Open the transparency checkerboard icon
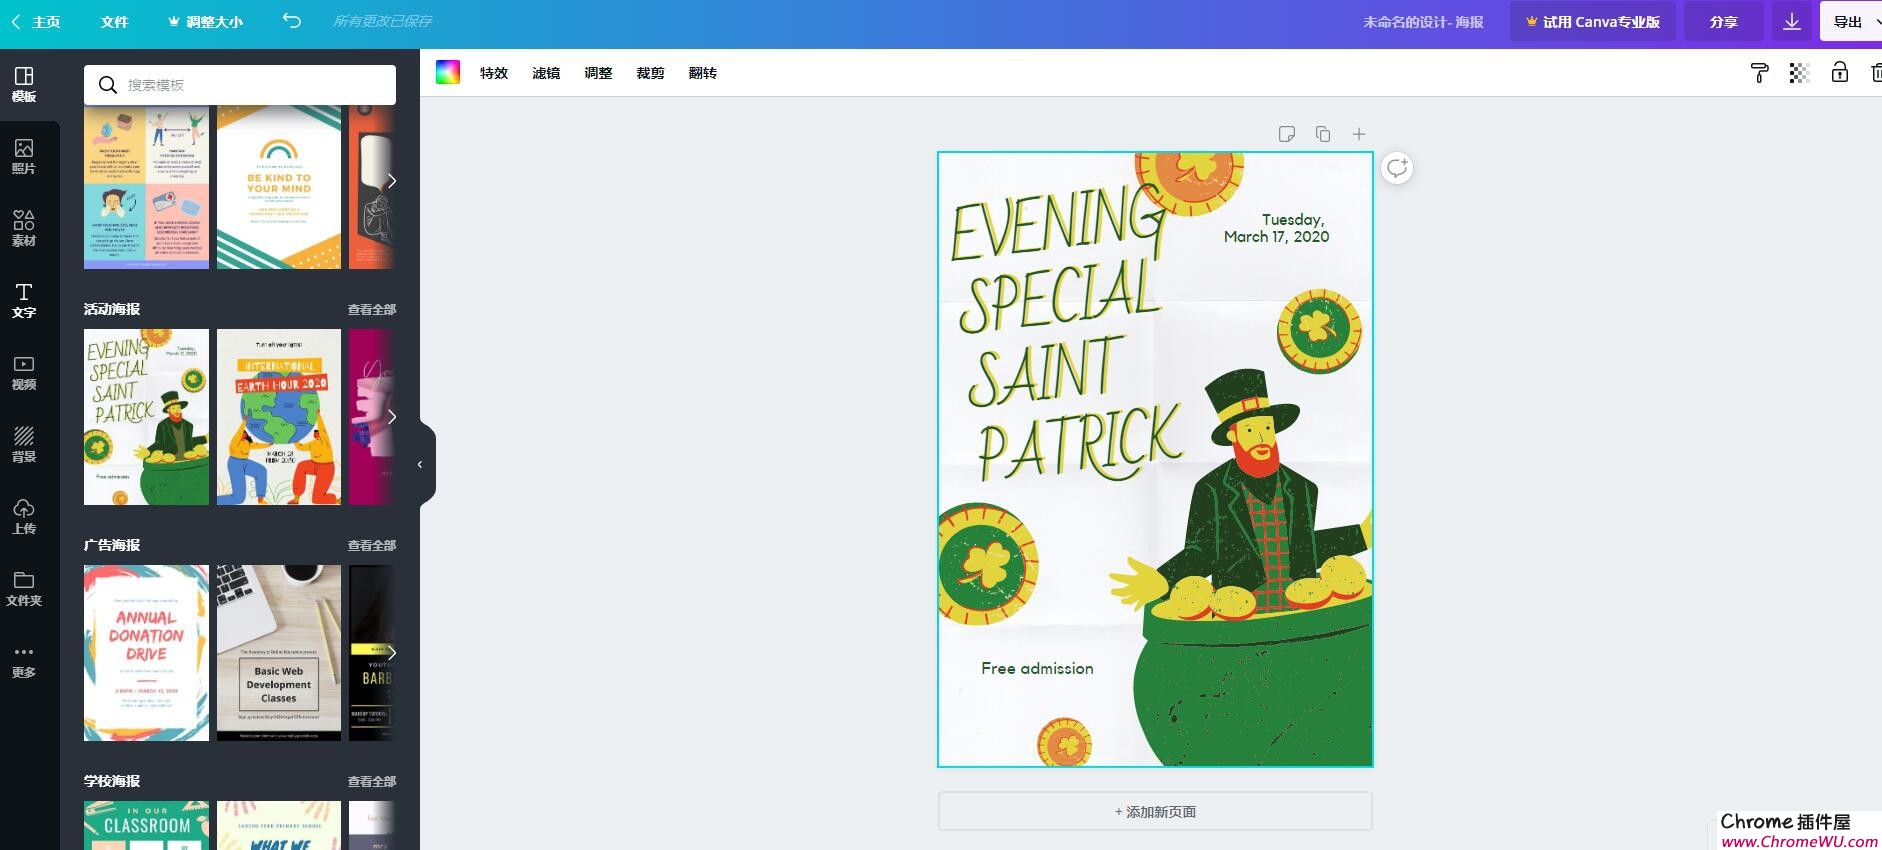Image resolution: width=1882 pixels, height=850 pixels. (1799, 73)
